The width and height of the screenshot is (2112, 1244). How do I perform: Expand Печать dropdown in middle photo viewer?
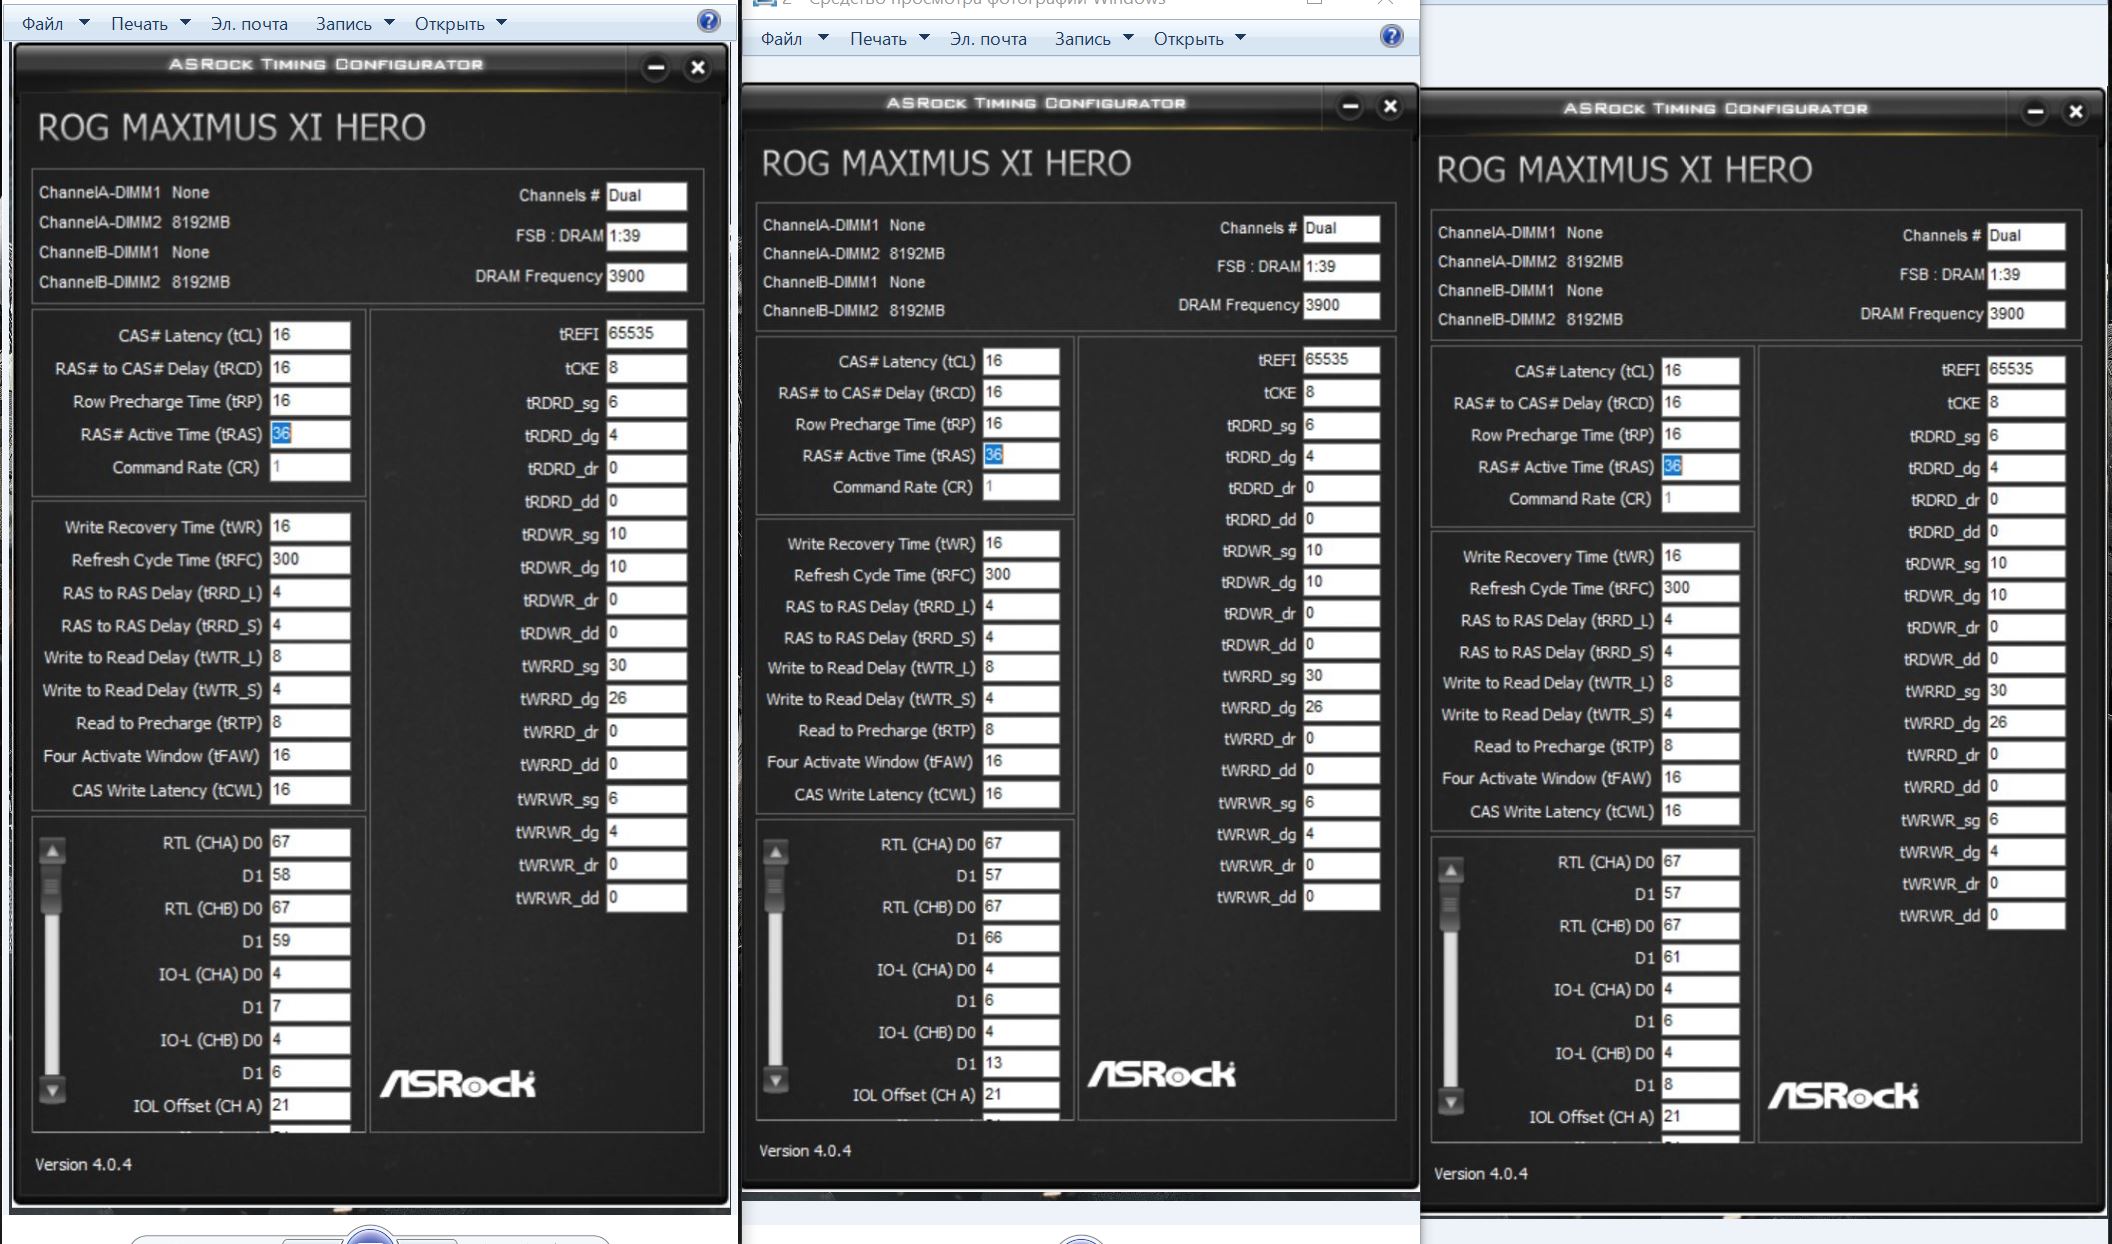point(924,38)
